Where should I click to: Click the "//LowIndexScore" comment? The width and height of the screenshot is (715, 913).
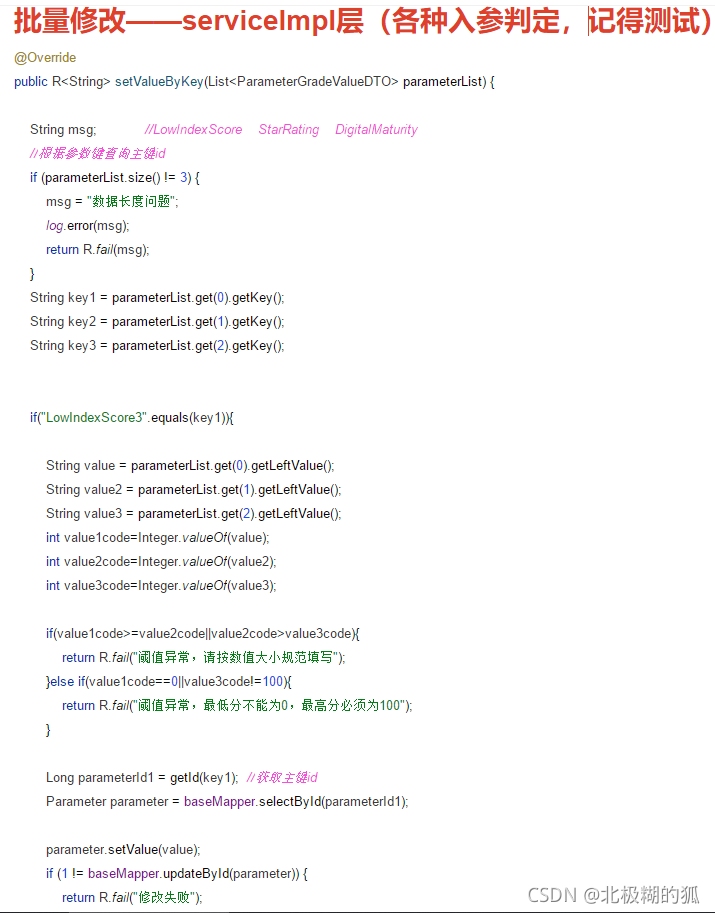point(193,129)
